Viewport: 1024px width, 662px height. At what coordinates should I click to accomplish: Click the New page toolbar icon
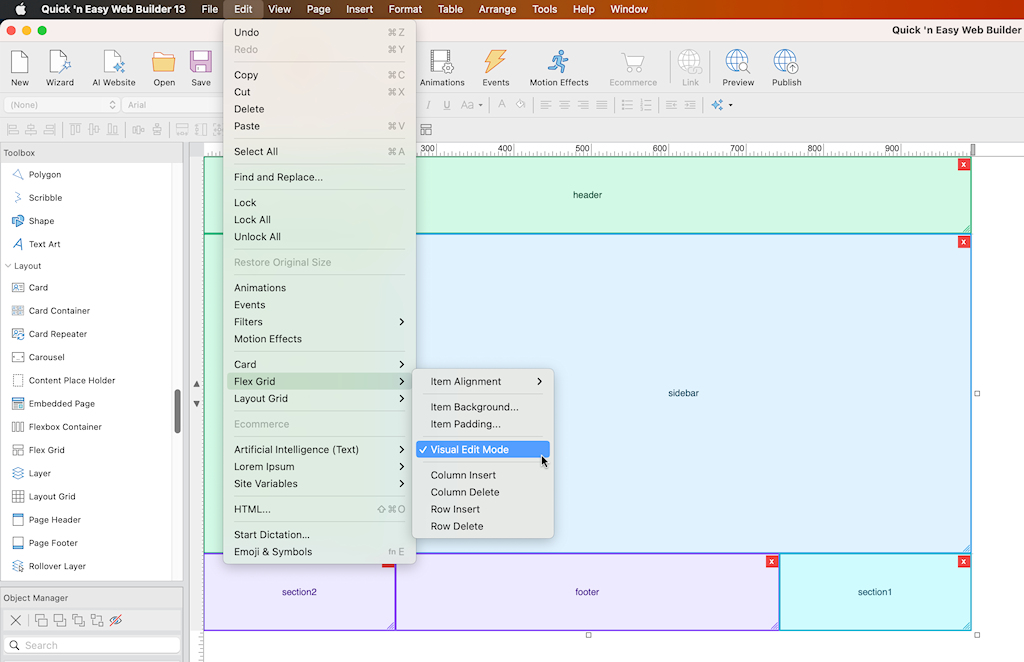20,68
